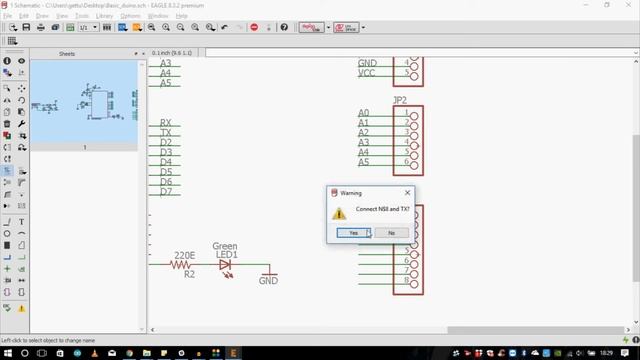Click the Zoom to fit icon

(x=151, y=27)
